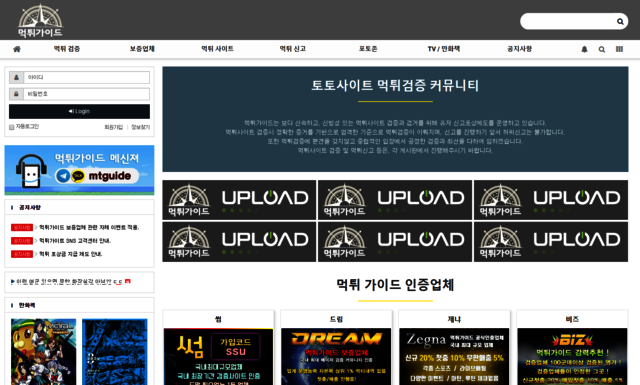Open the first comic cover with cartoon characters
The image size is (640, 385).
pos(44,352)
